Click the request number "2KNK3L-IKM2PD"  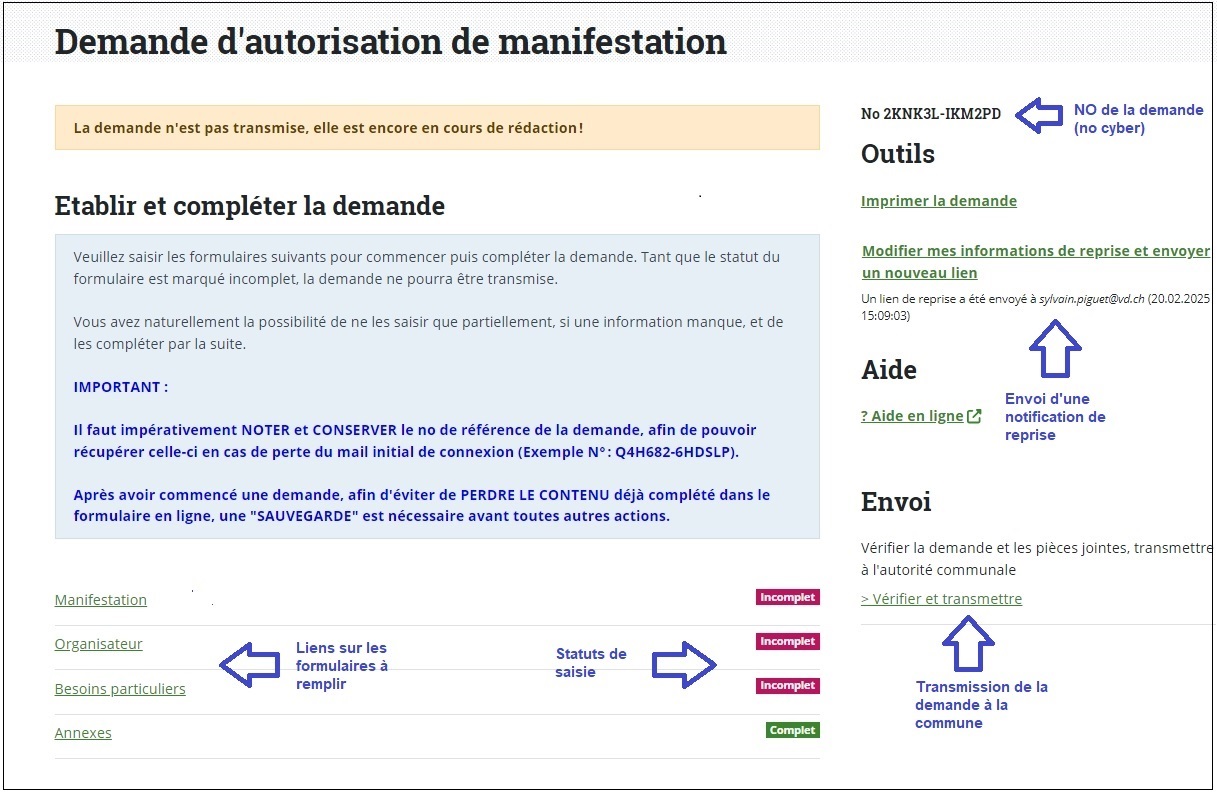point(932,113)
